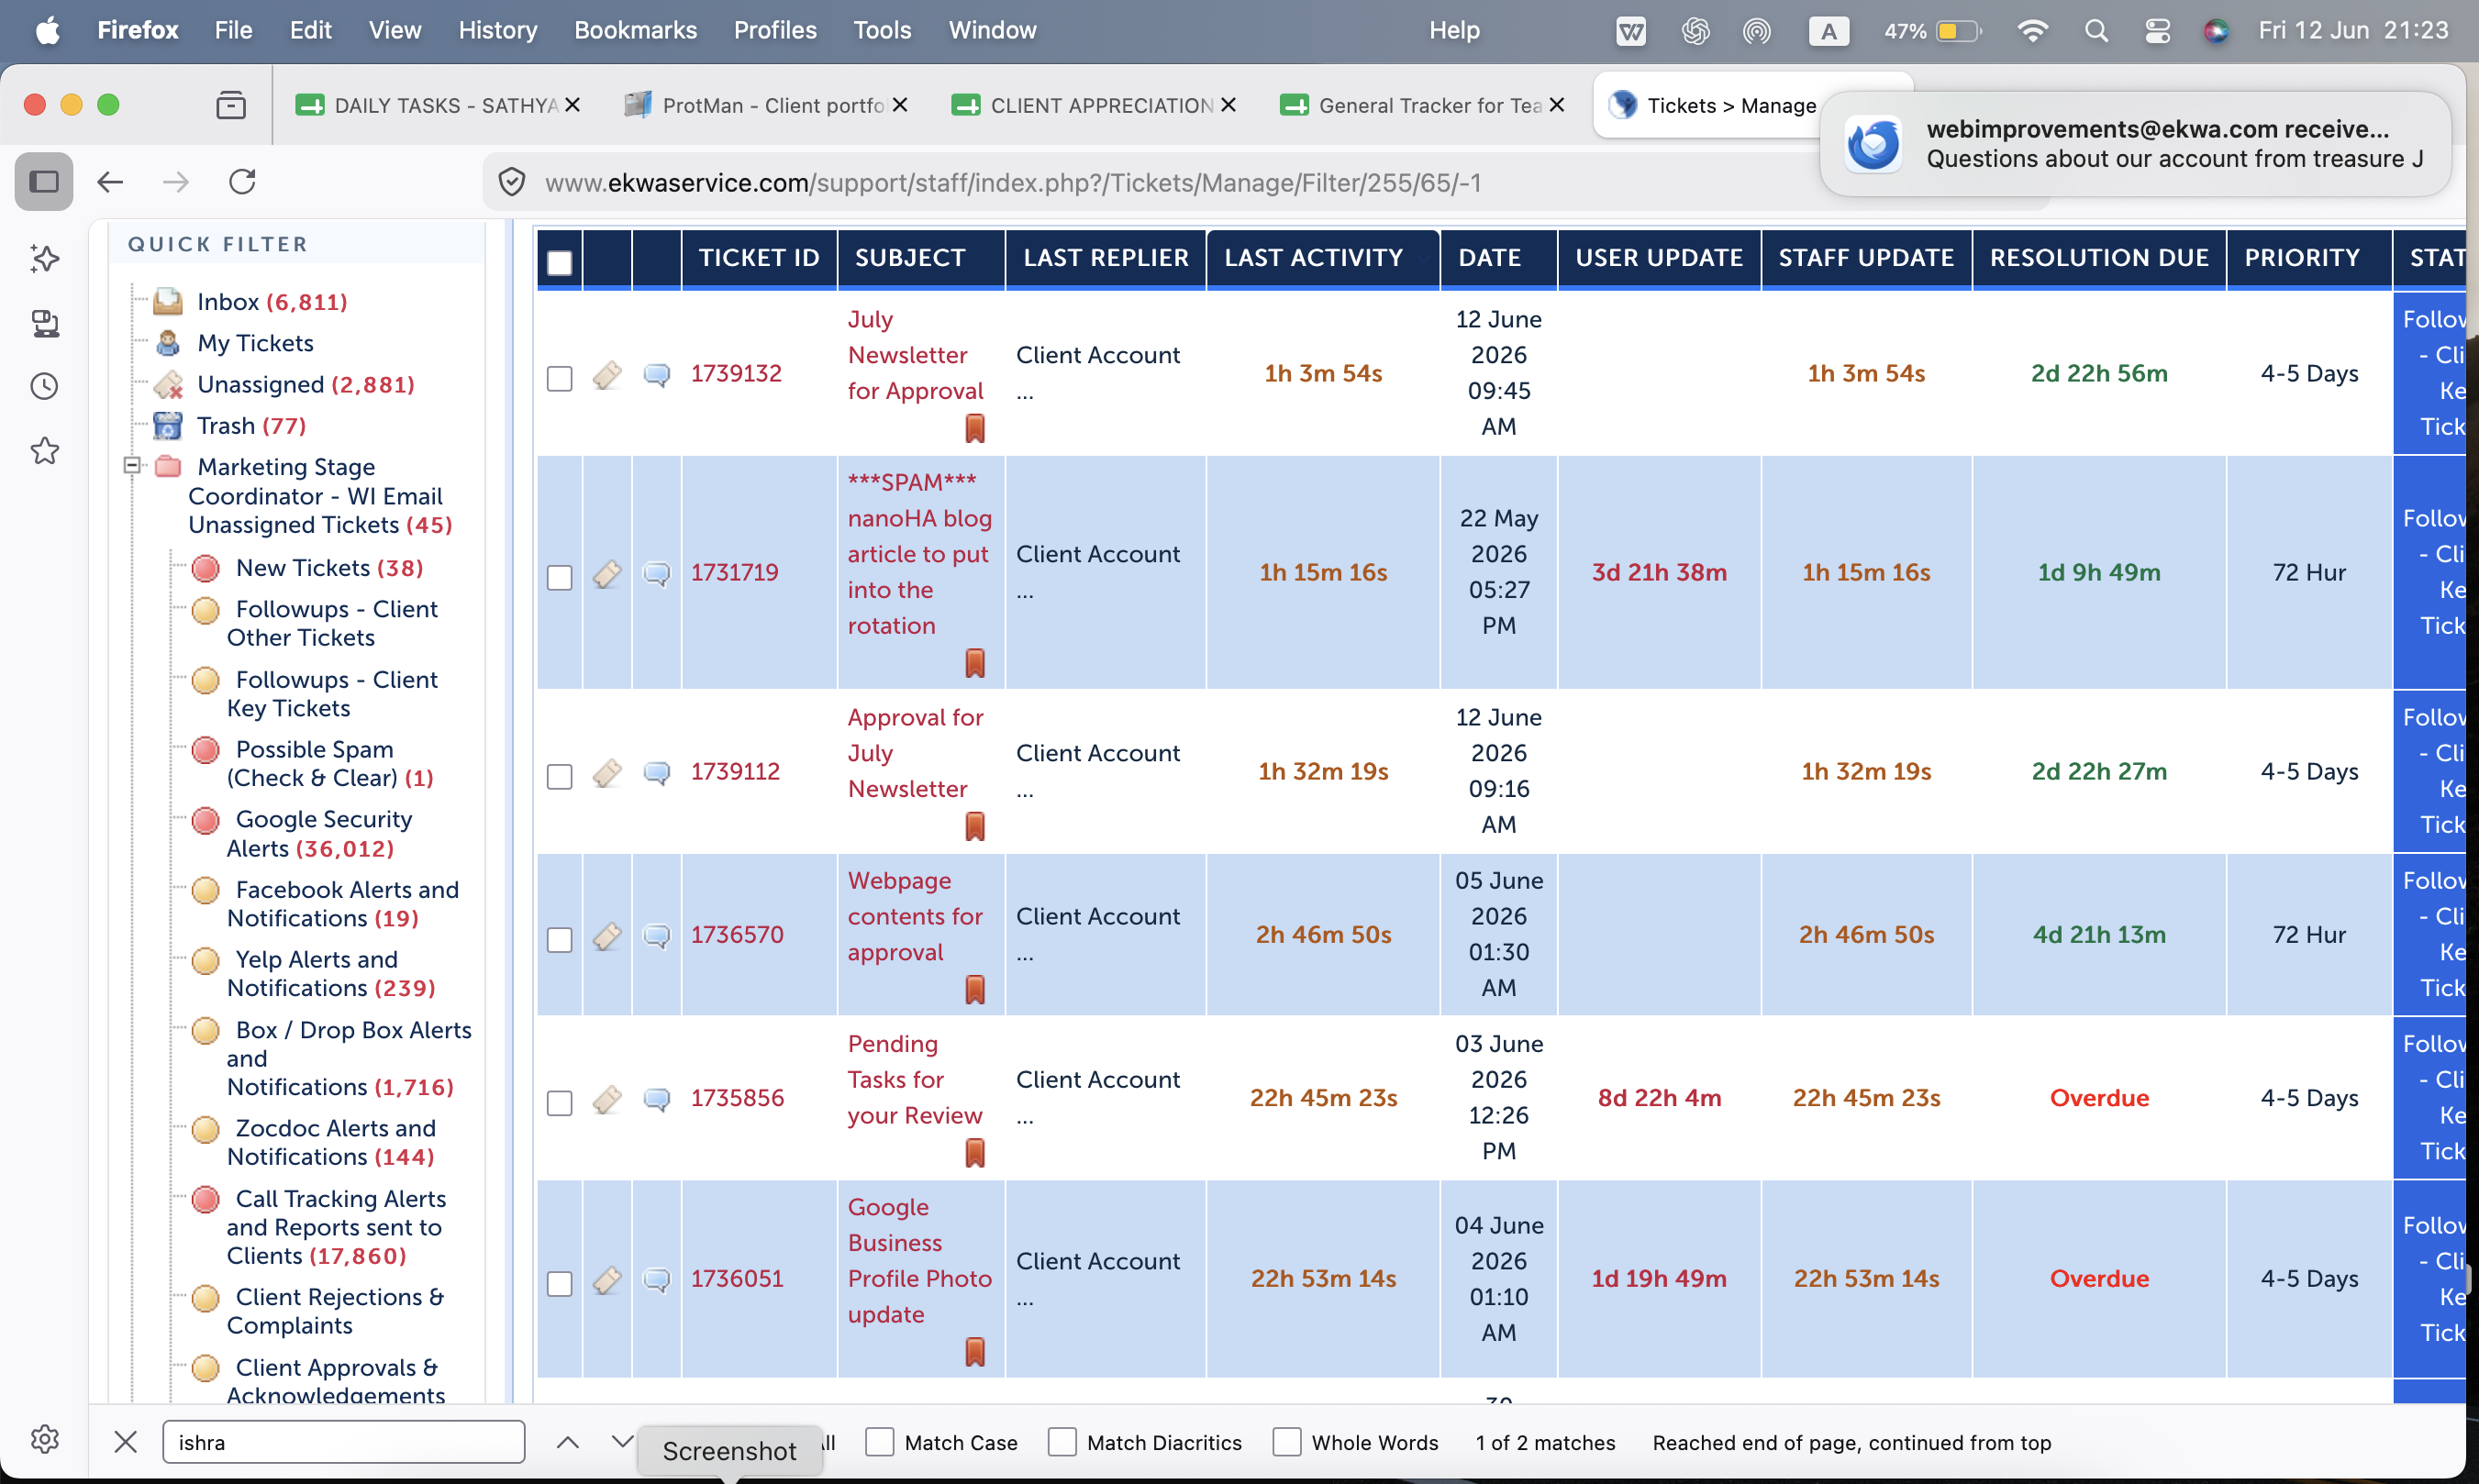Open the ***SPAM*** nanoHA blog article ticket
The width and height of the screenshot is (2479, 1484).
pos(919,554)
